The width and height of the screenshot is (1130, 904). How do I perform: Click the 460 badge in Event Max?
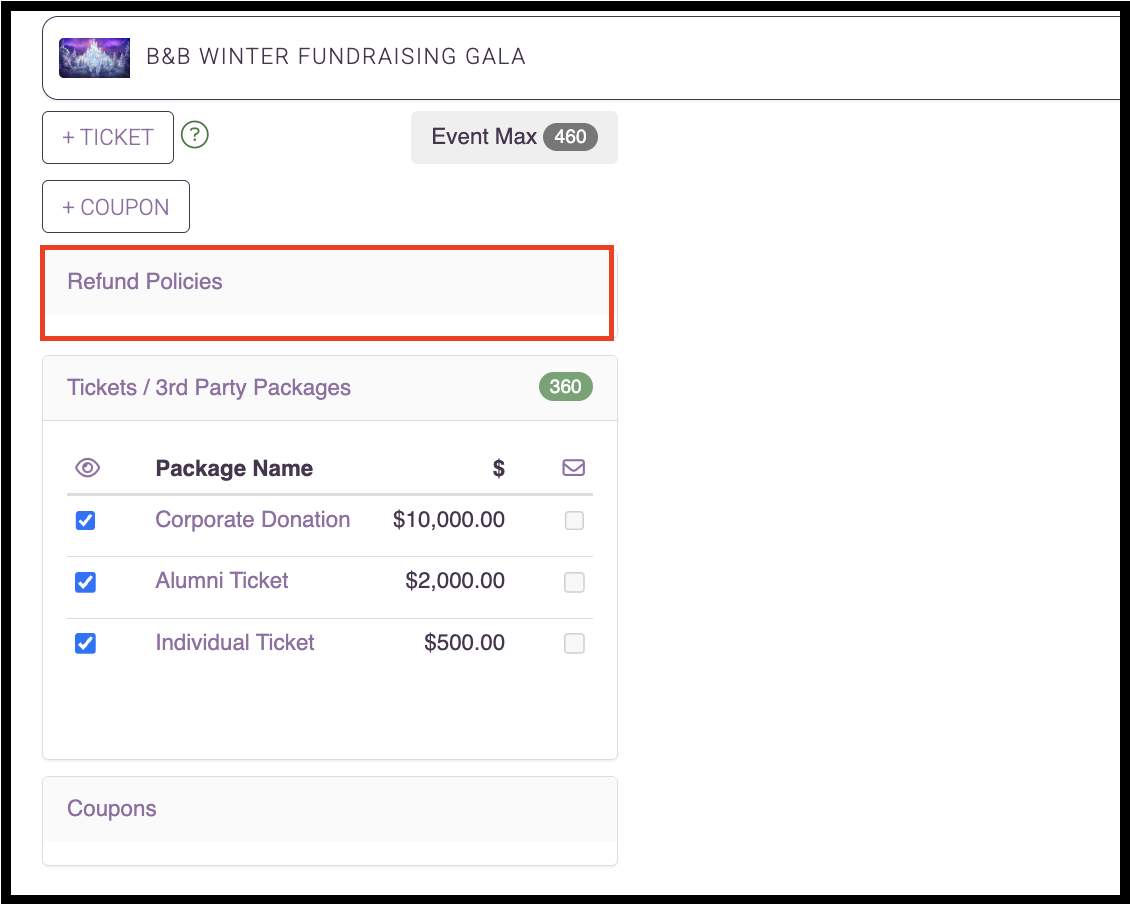click(570, 137)
